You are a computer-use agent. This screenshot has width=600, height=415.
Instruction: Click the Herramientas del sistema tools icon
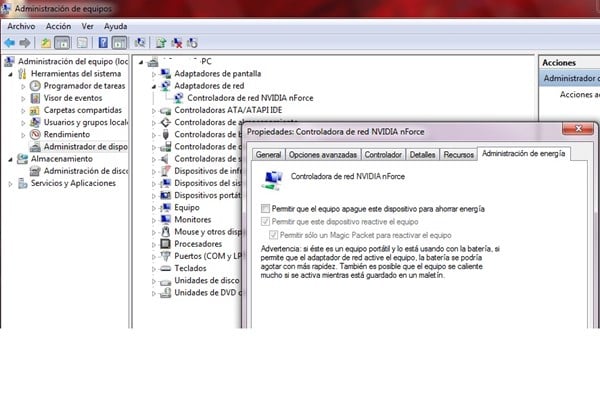(x=23, y=73)
